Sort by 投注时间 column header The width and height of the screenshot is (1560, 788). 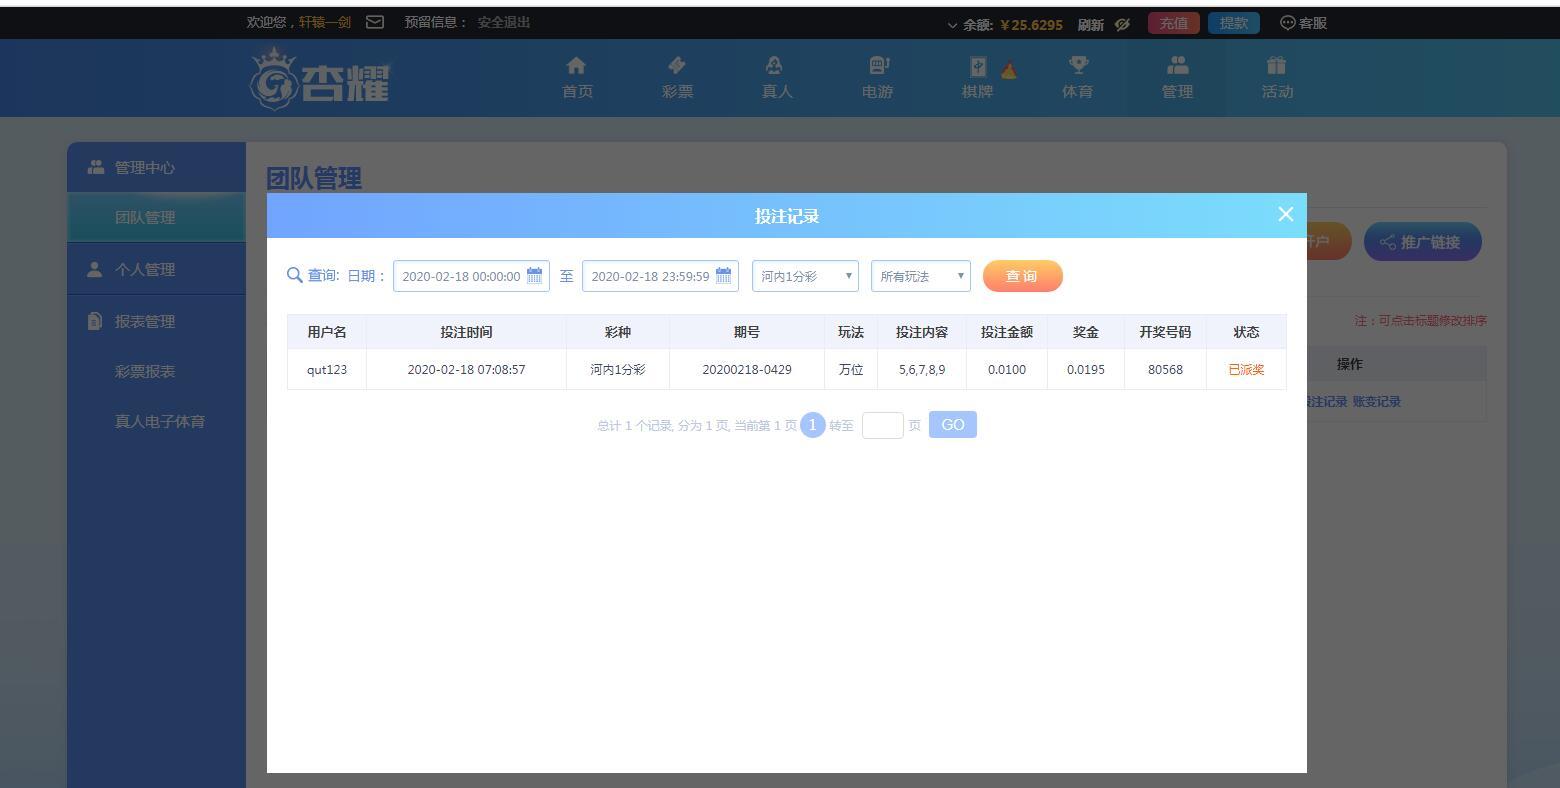466,332
